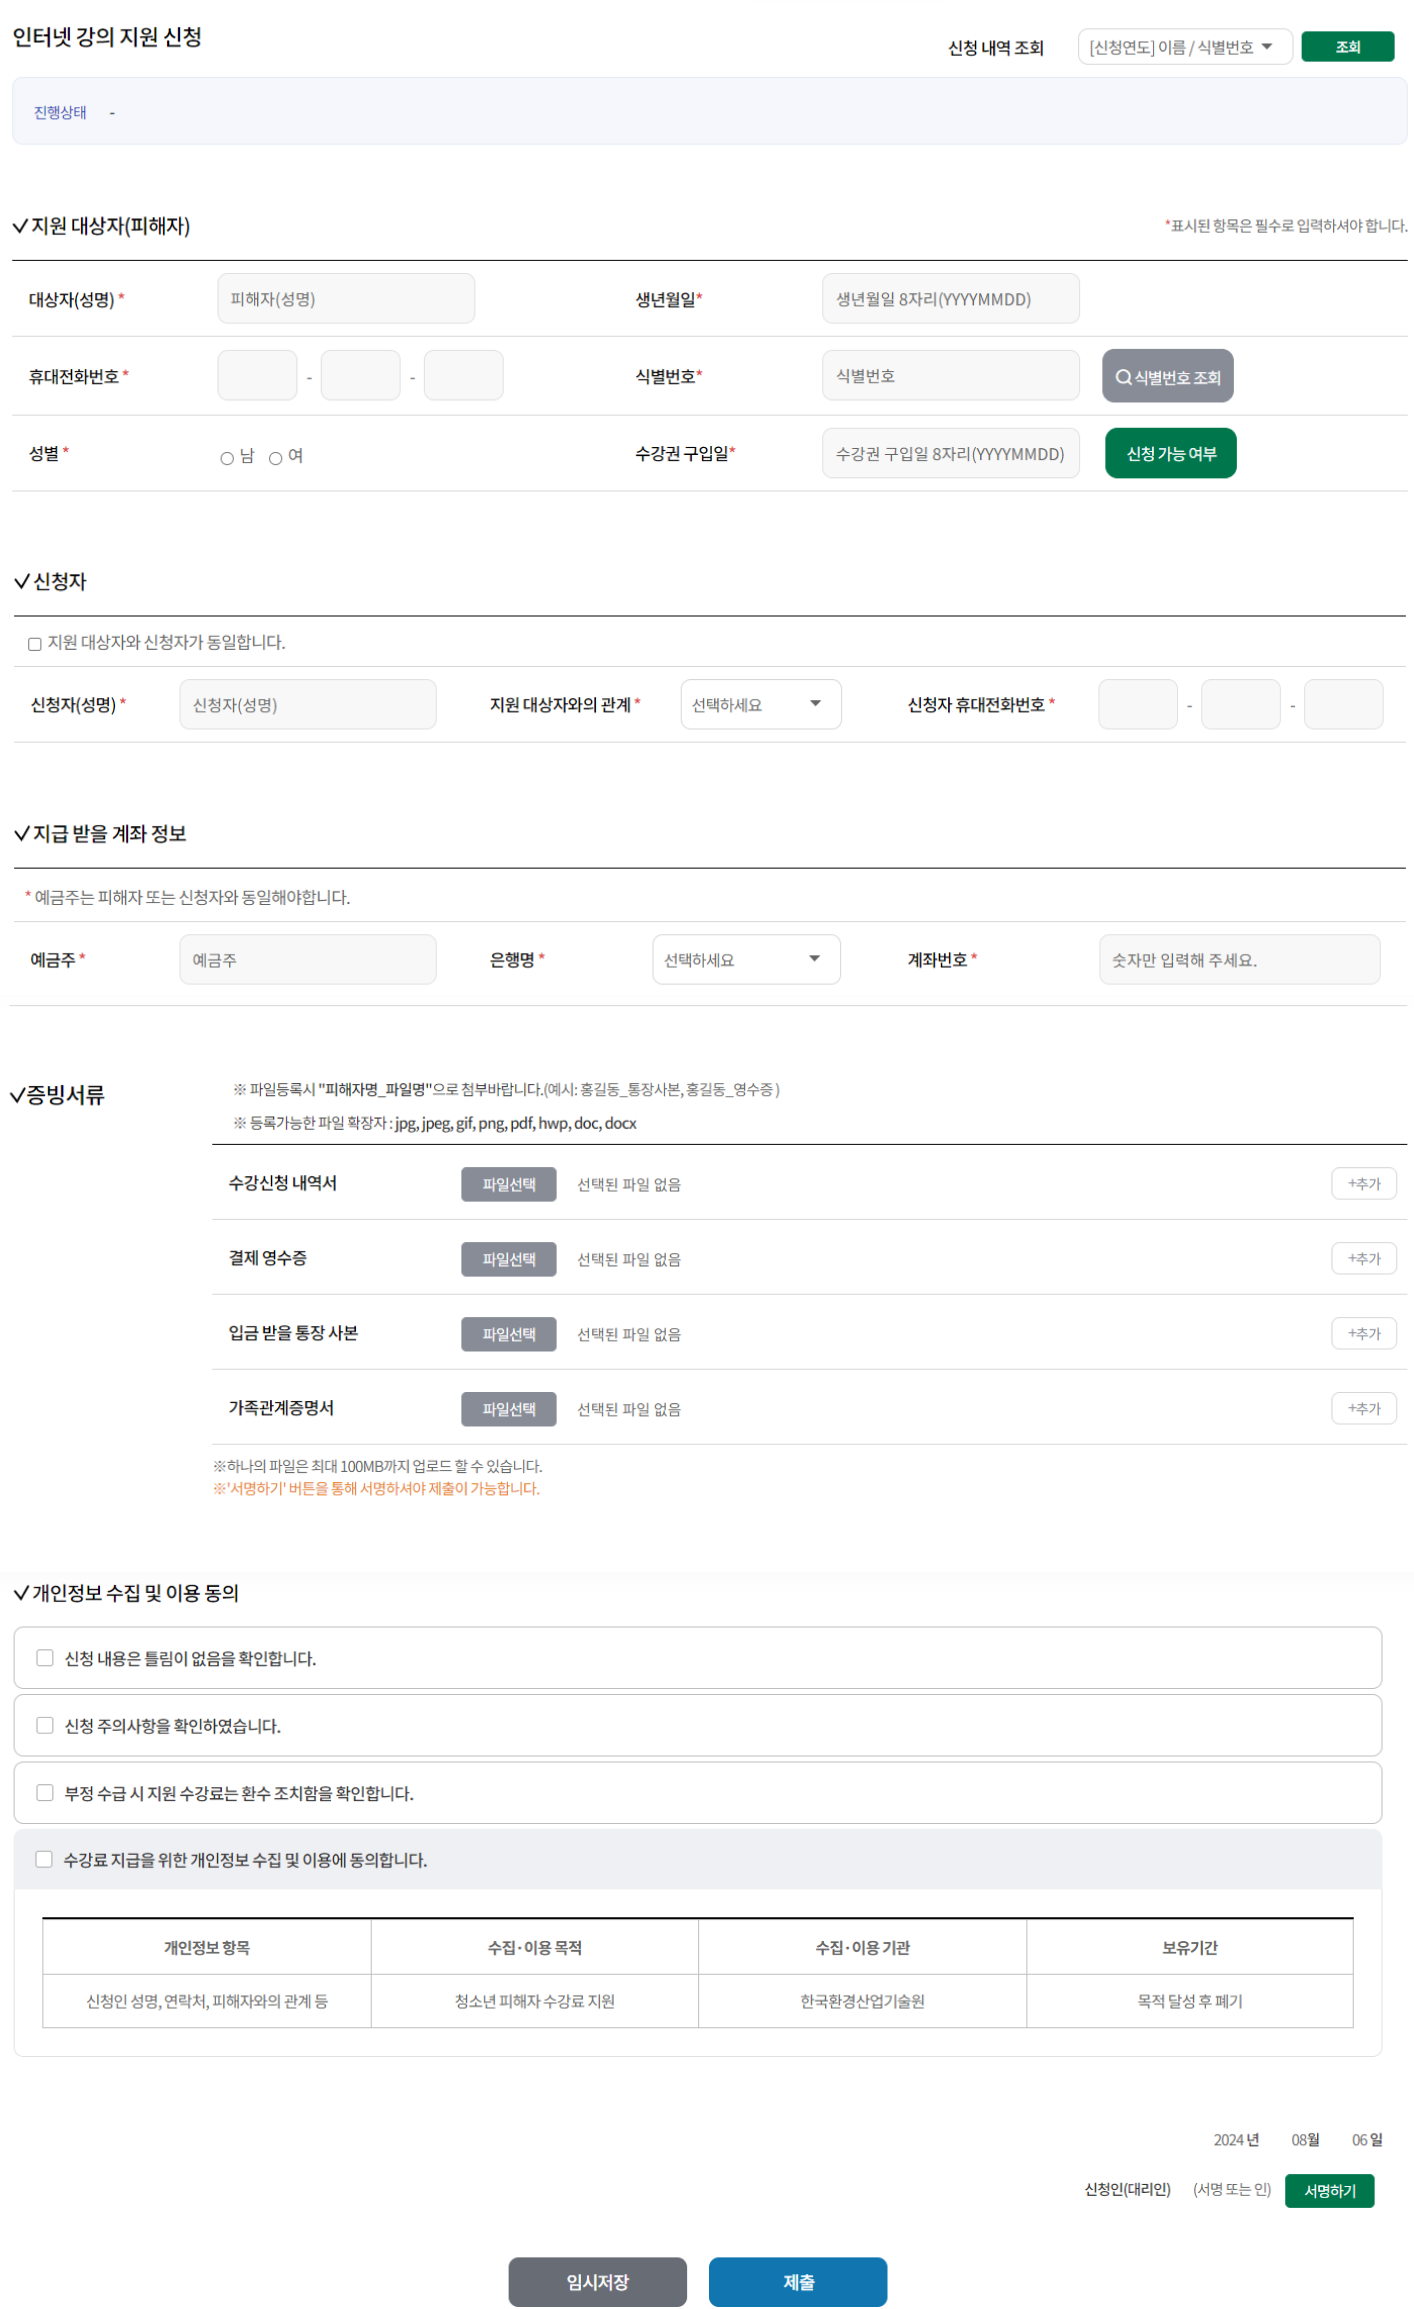
Task: Check 개인정보 수집 및 이용 동의 checkbox
Action: pos(44,1860)
